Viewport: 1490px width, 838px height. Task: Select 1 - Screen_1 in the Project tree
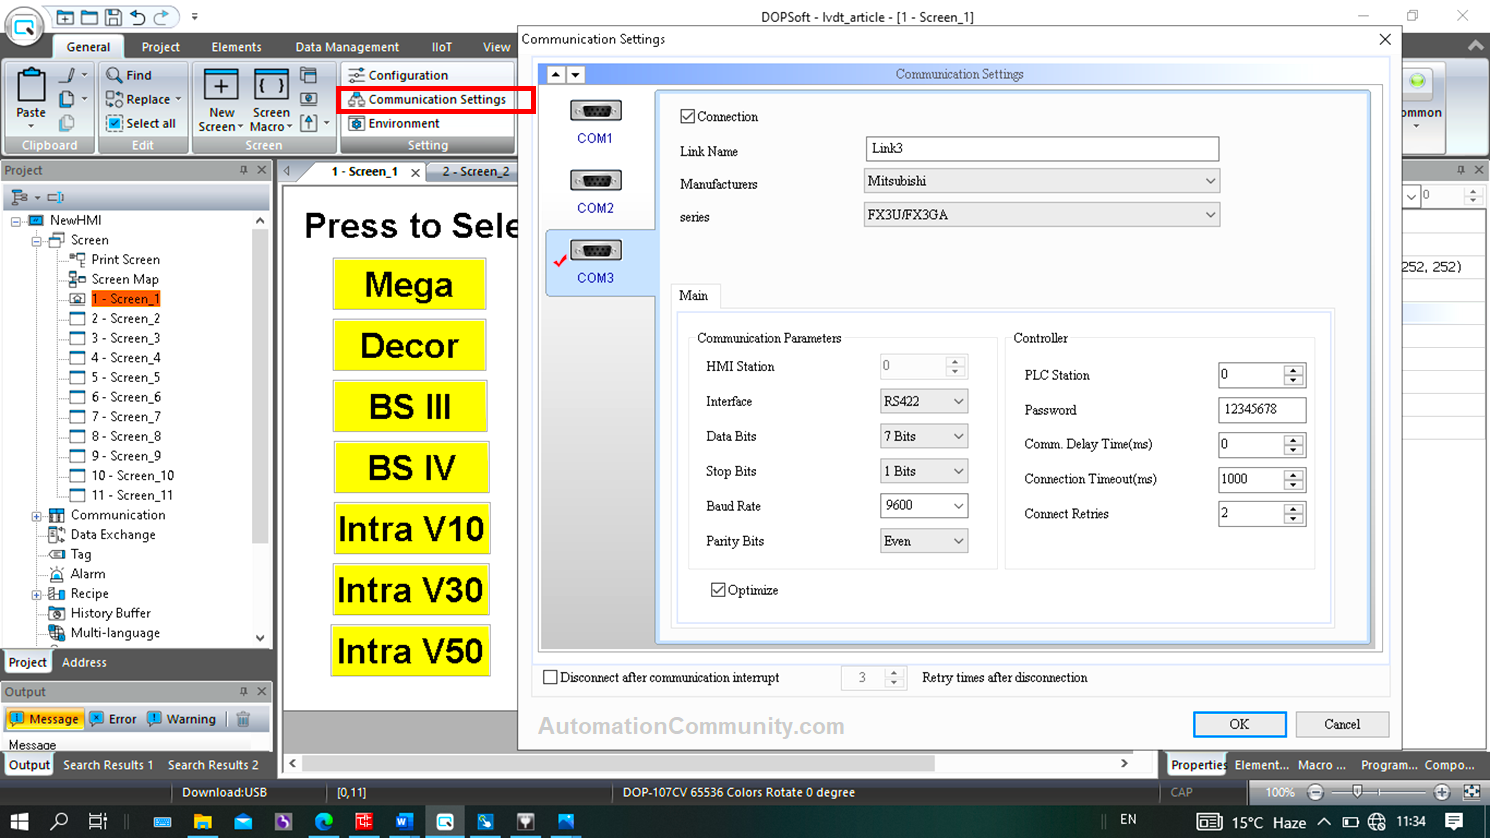point(127,298)
